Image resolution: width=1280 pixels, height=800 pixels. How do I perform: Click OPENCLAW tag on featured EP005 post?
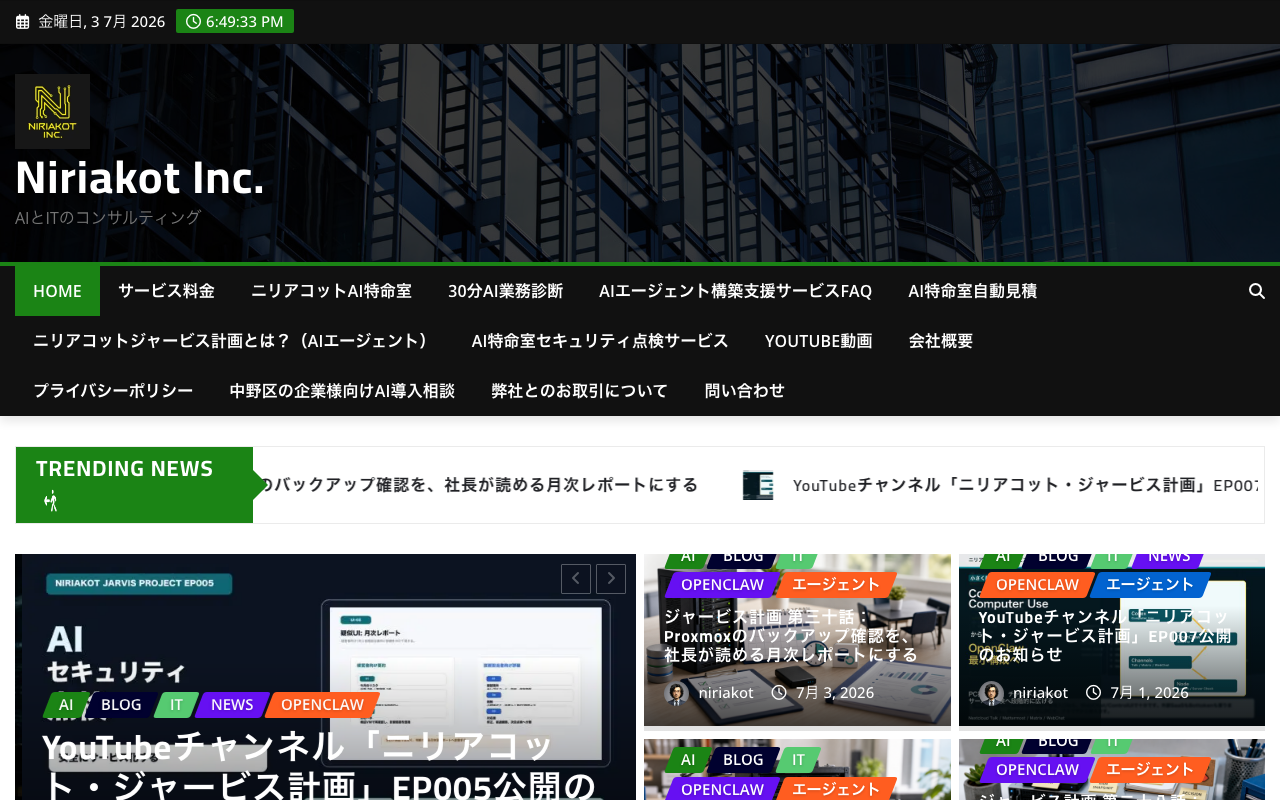(x=322, y=705)
